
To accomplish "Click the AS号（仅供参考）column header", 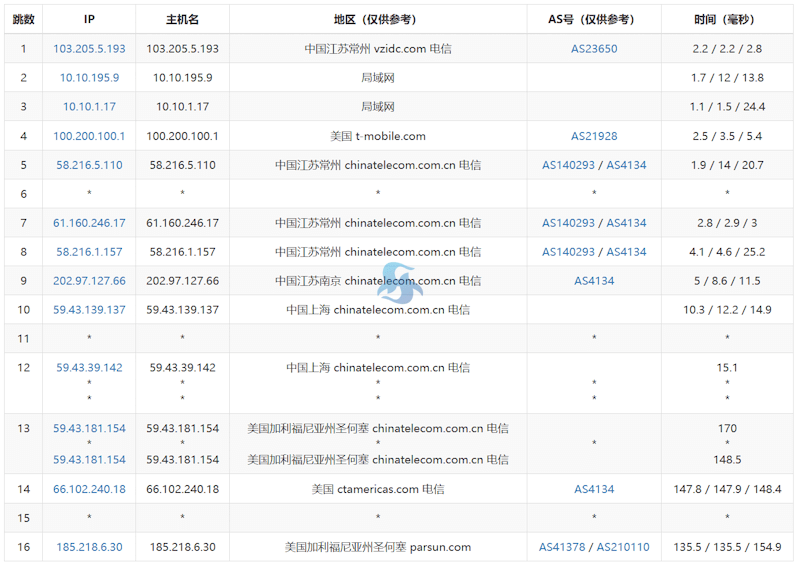I will (594, 19).
